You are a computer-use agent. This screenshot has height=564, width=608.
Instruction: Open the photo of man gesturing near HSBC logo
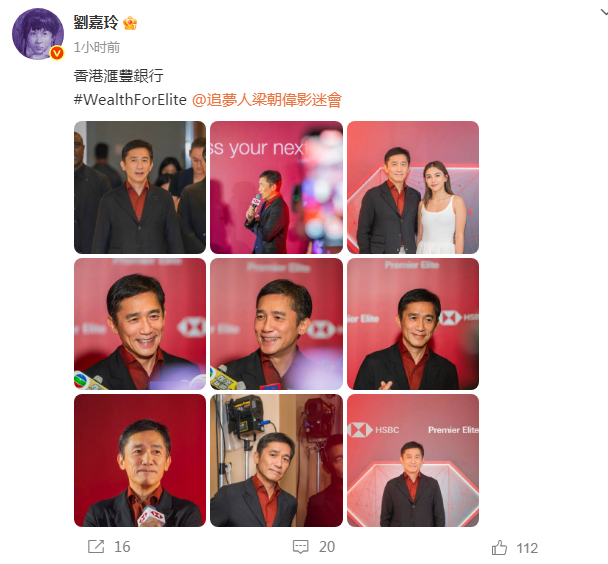(x=413, y=324)
